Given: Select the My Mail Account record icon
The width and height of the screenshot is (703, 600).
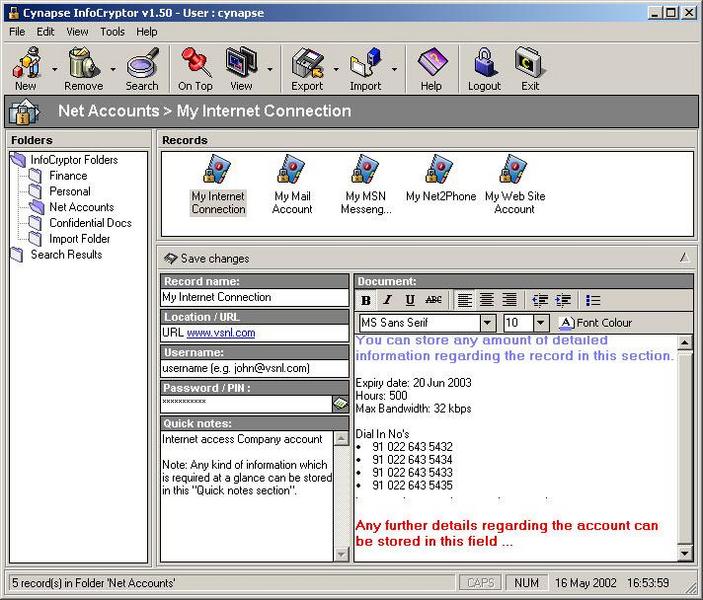Looking at the screenshot, I should click(292, 169).
